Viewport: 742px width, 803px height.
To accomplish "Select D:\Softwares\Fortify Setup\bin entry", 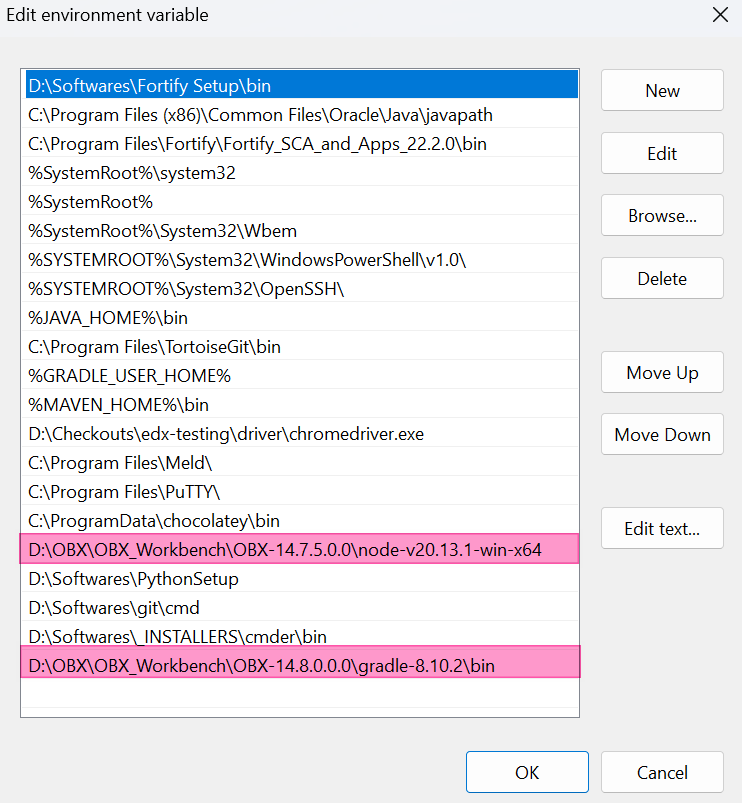I will pos(302,85).
